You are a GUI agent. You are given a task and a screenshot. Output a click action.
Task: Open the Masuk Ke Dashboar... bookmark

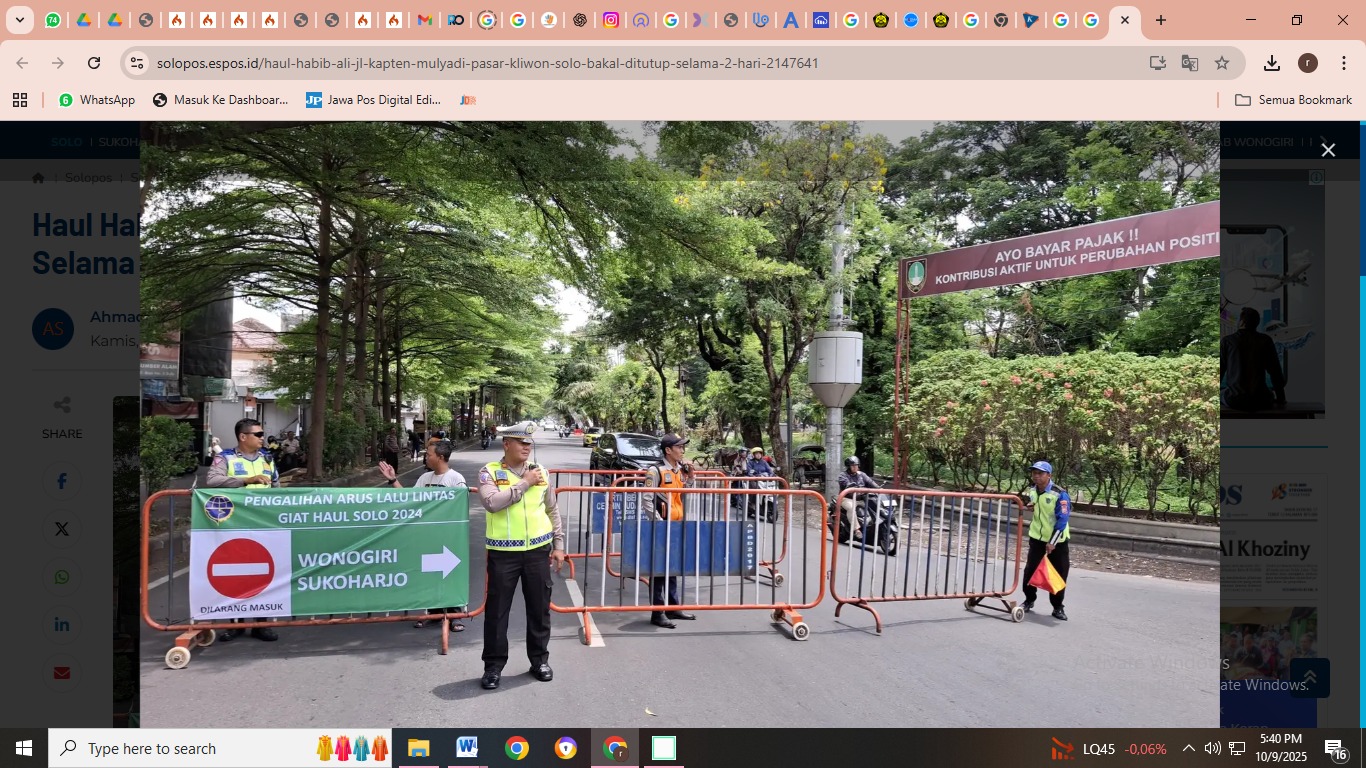tap(220, 100)
